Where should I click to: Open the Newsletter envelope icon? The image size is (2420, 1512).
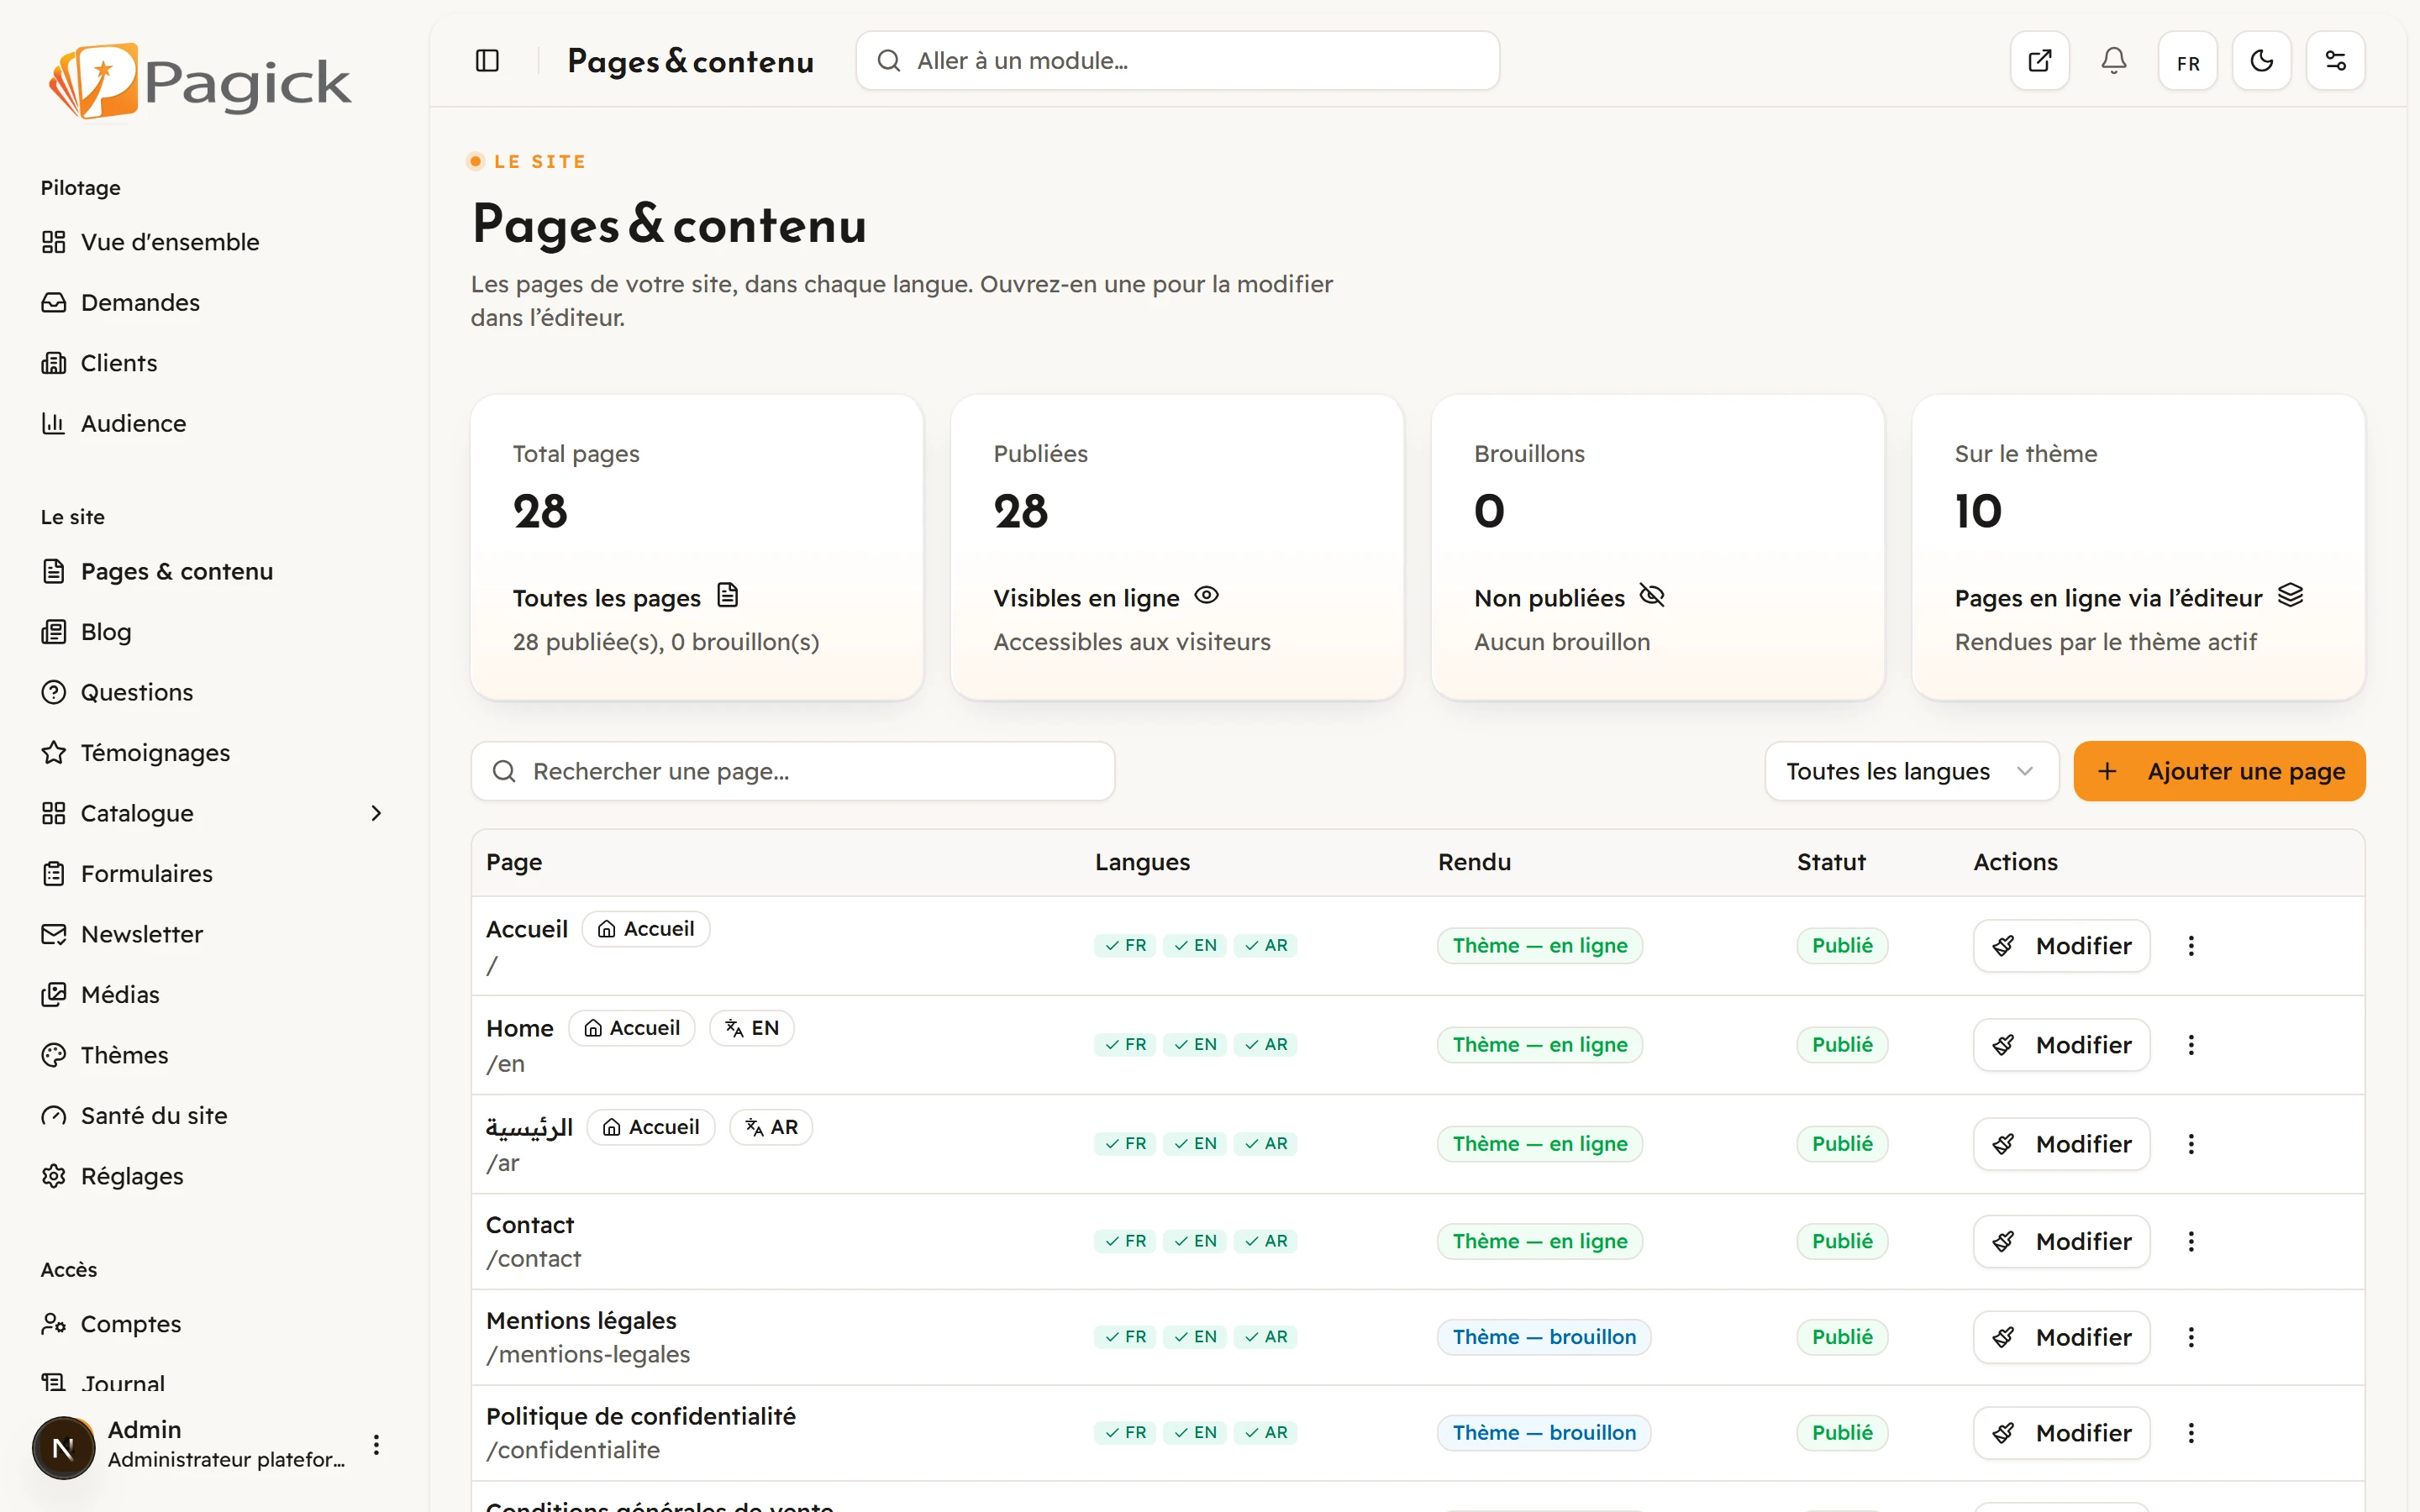click(53, 934)
